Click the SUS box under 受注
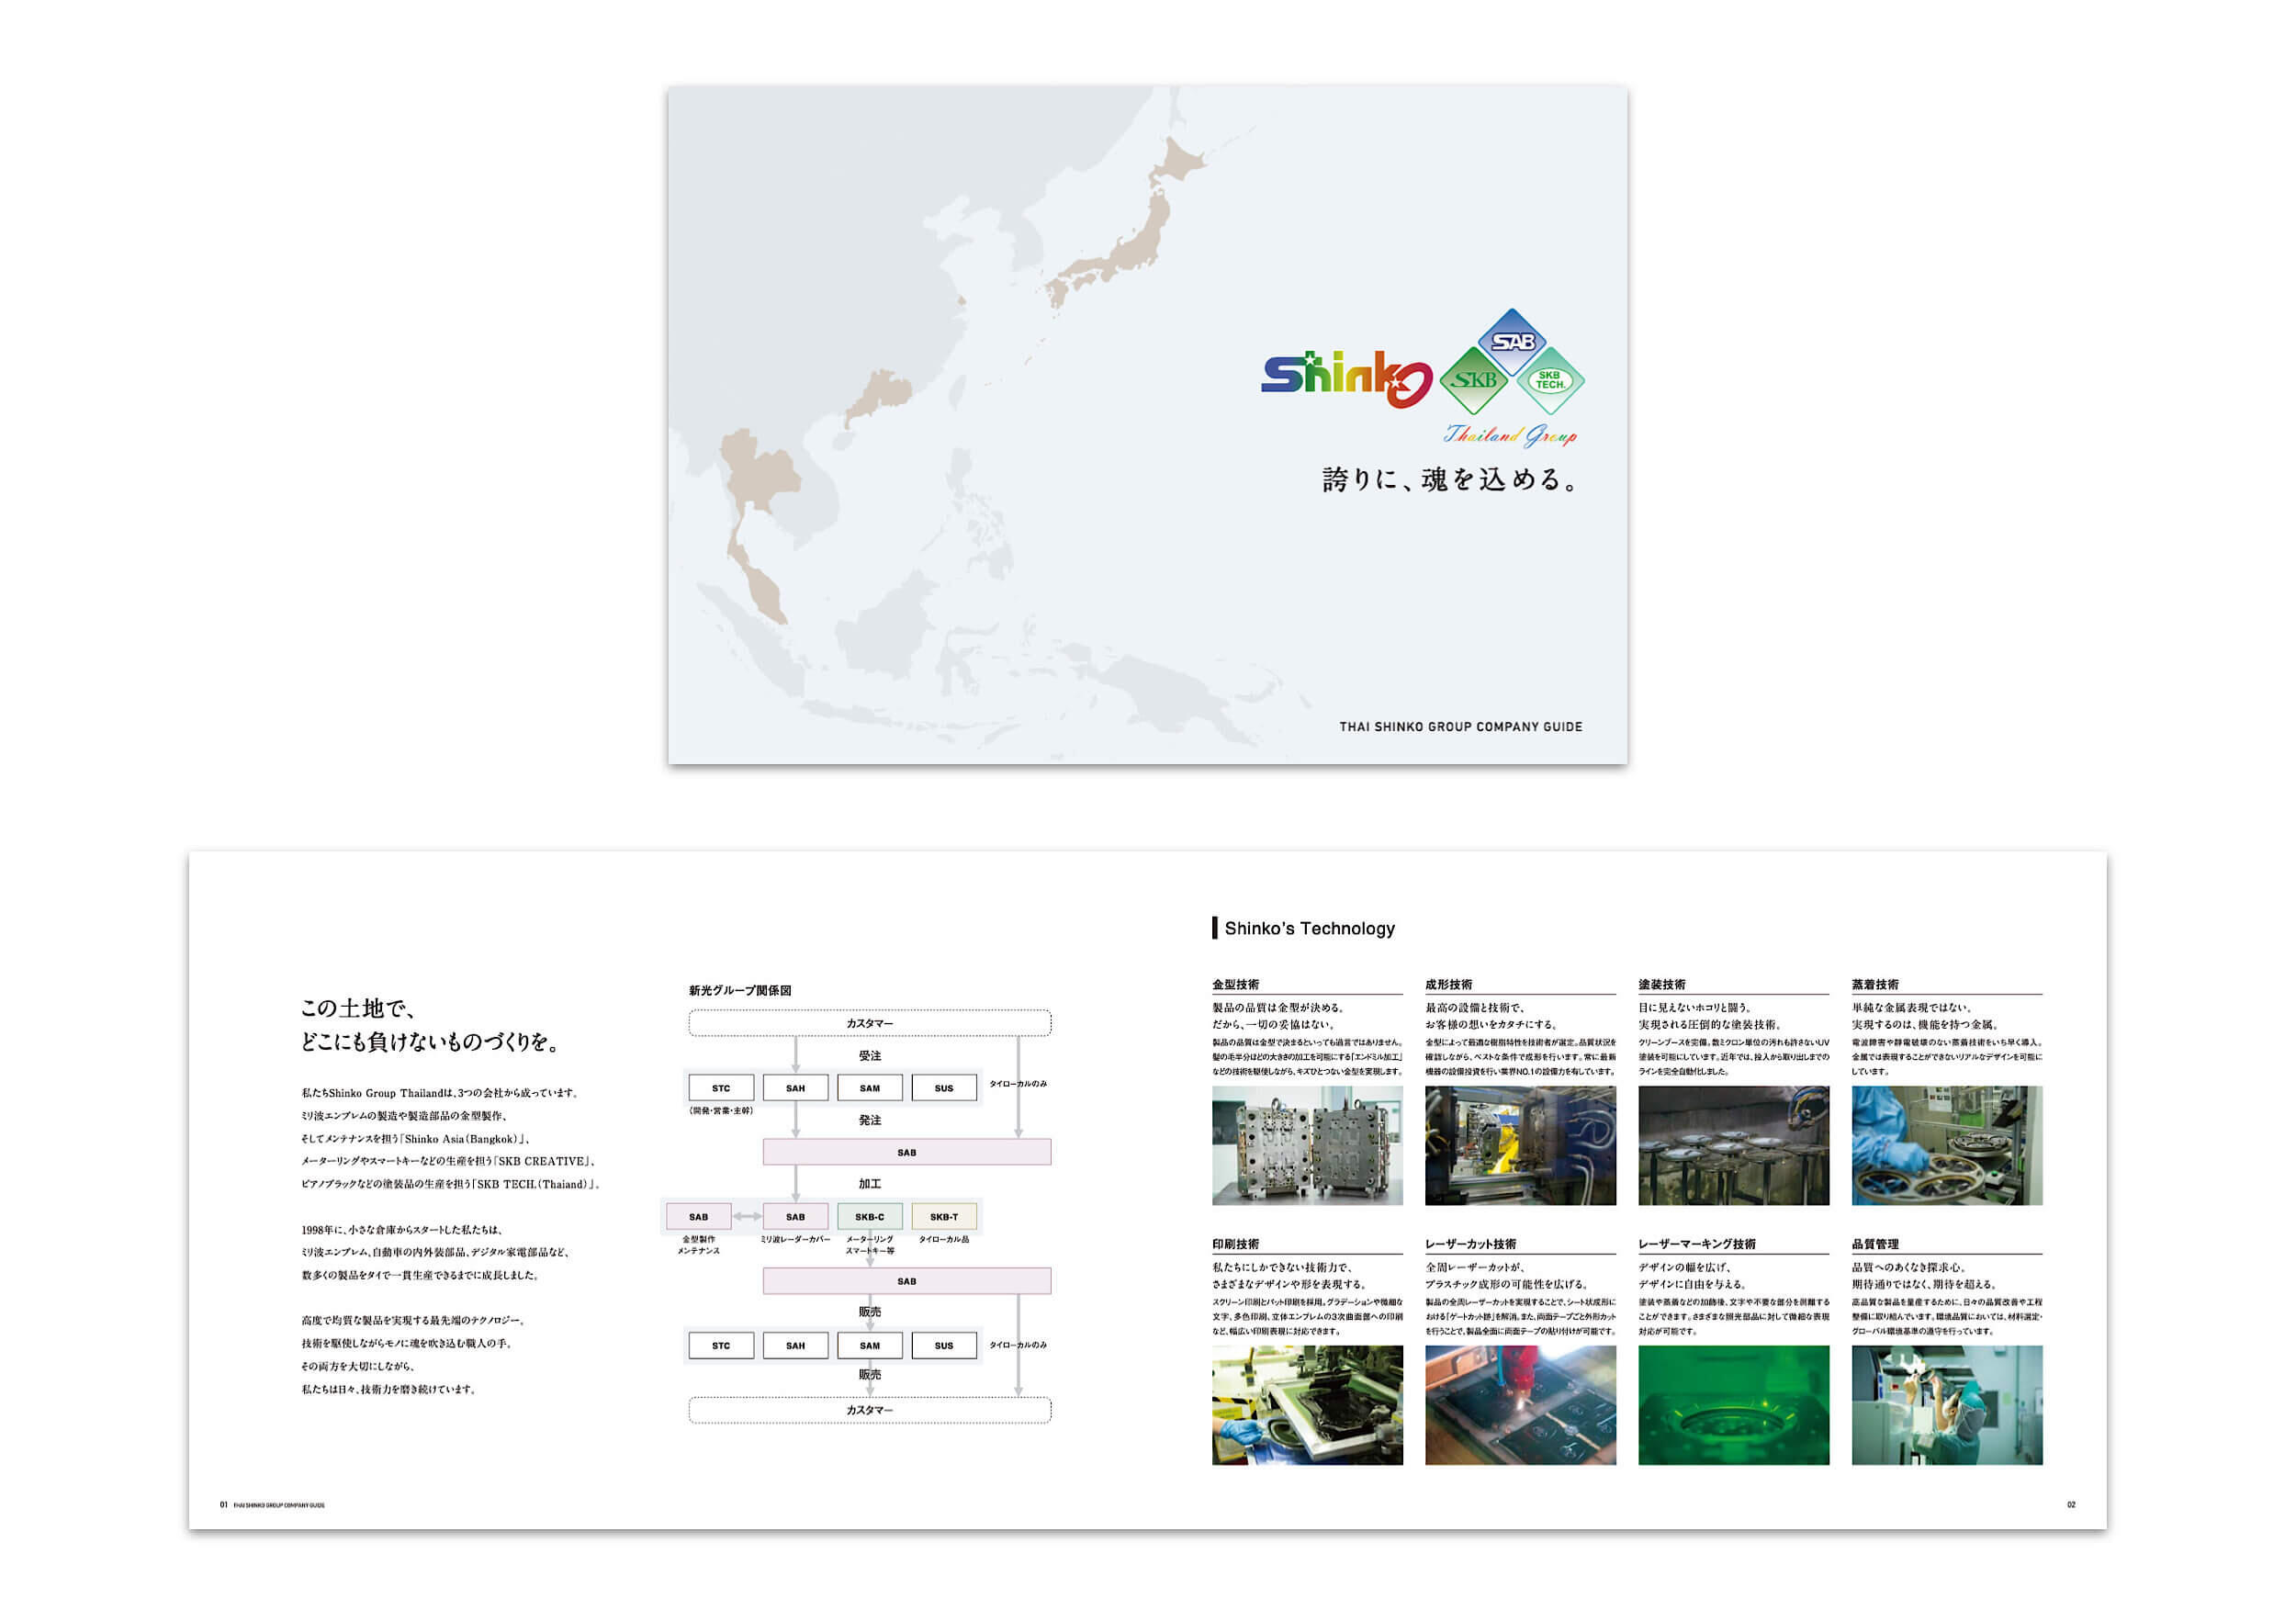The height and width of the screenshot is (1622, 2296). tap(944, 1088)
